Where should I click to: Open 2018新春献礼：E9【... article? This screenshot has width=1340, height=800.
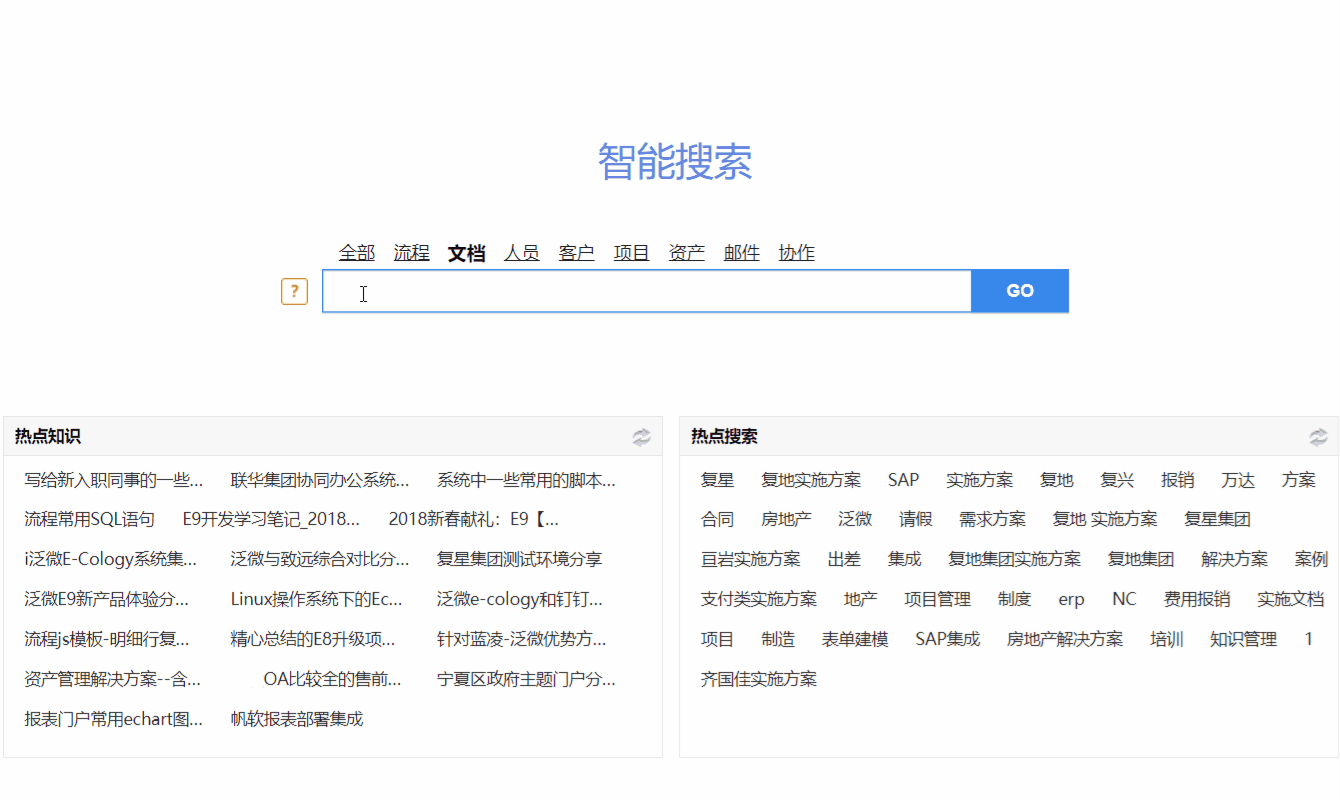click(x=474, y=520)
